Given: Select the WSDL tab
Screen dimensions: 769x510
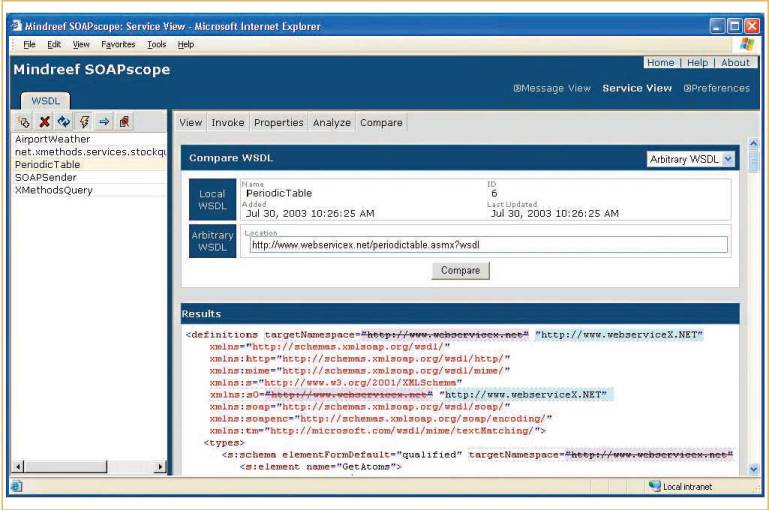Looking at the screenshot, I should pos(45,101).
